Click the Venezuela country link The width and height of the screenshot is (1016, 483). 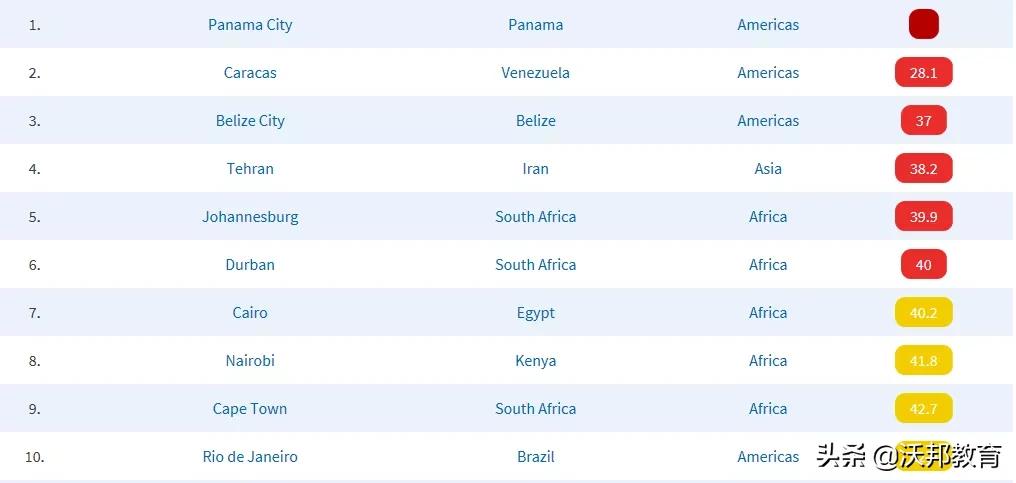tap(535, 73)
